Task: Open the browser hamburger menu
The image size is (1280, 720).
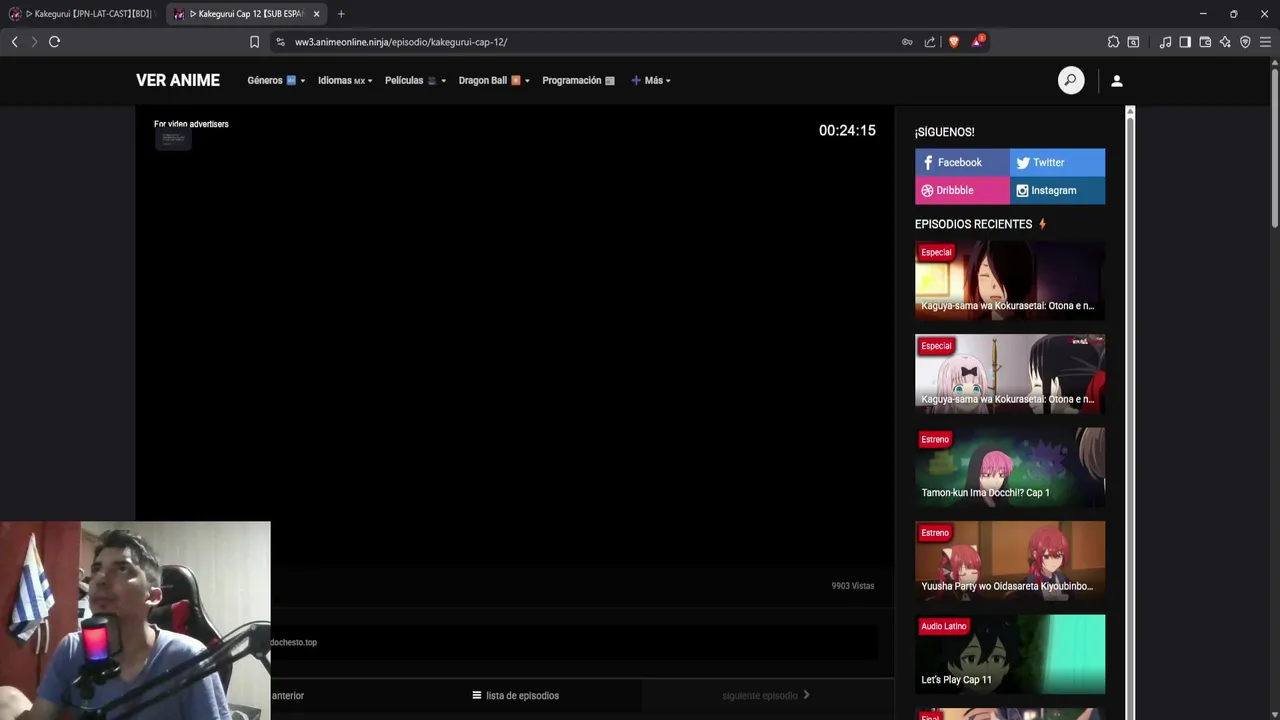Action: [x=1265, y=42]
